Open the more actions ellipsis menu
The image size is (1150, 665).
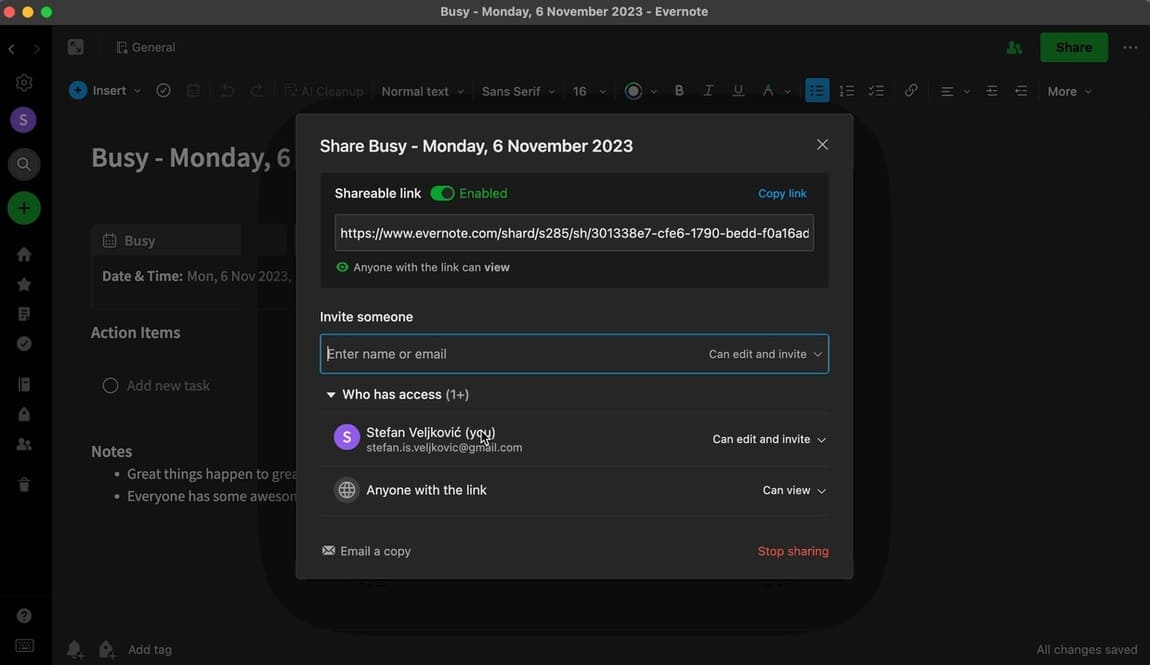coord(1130,48)
